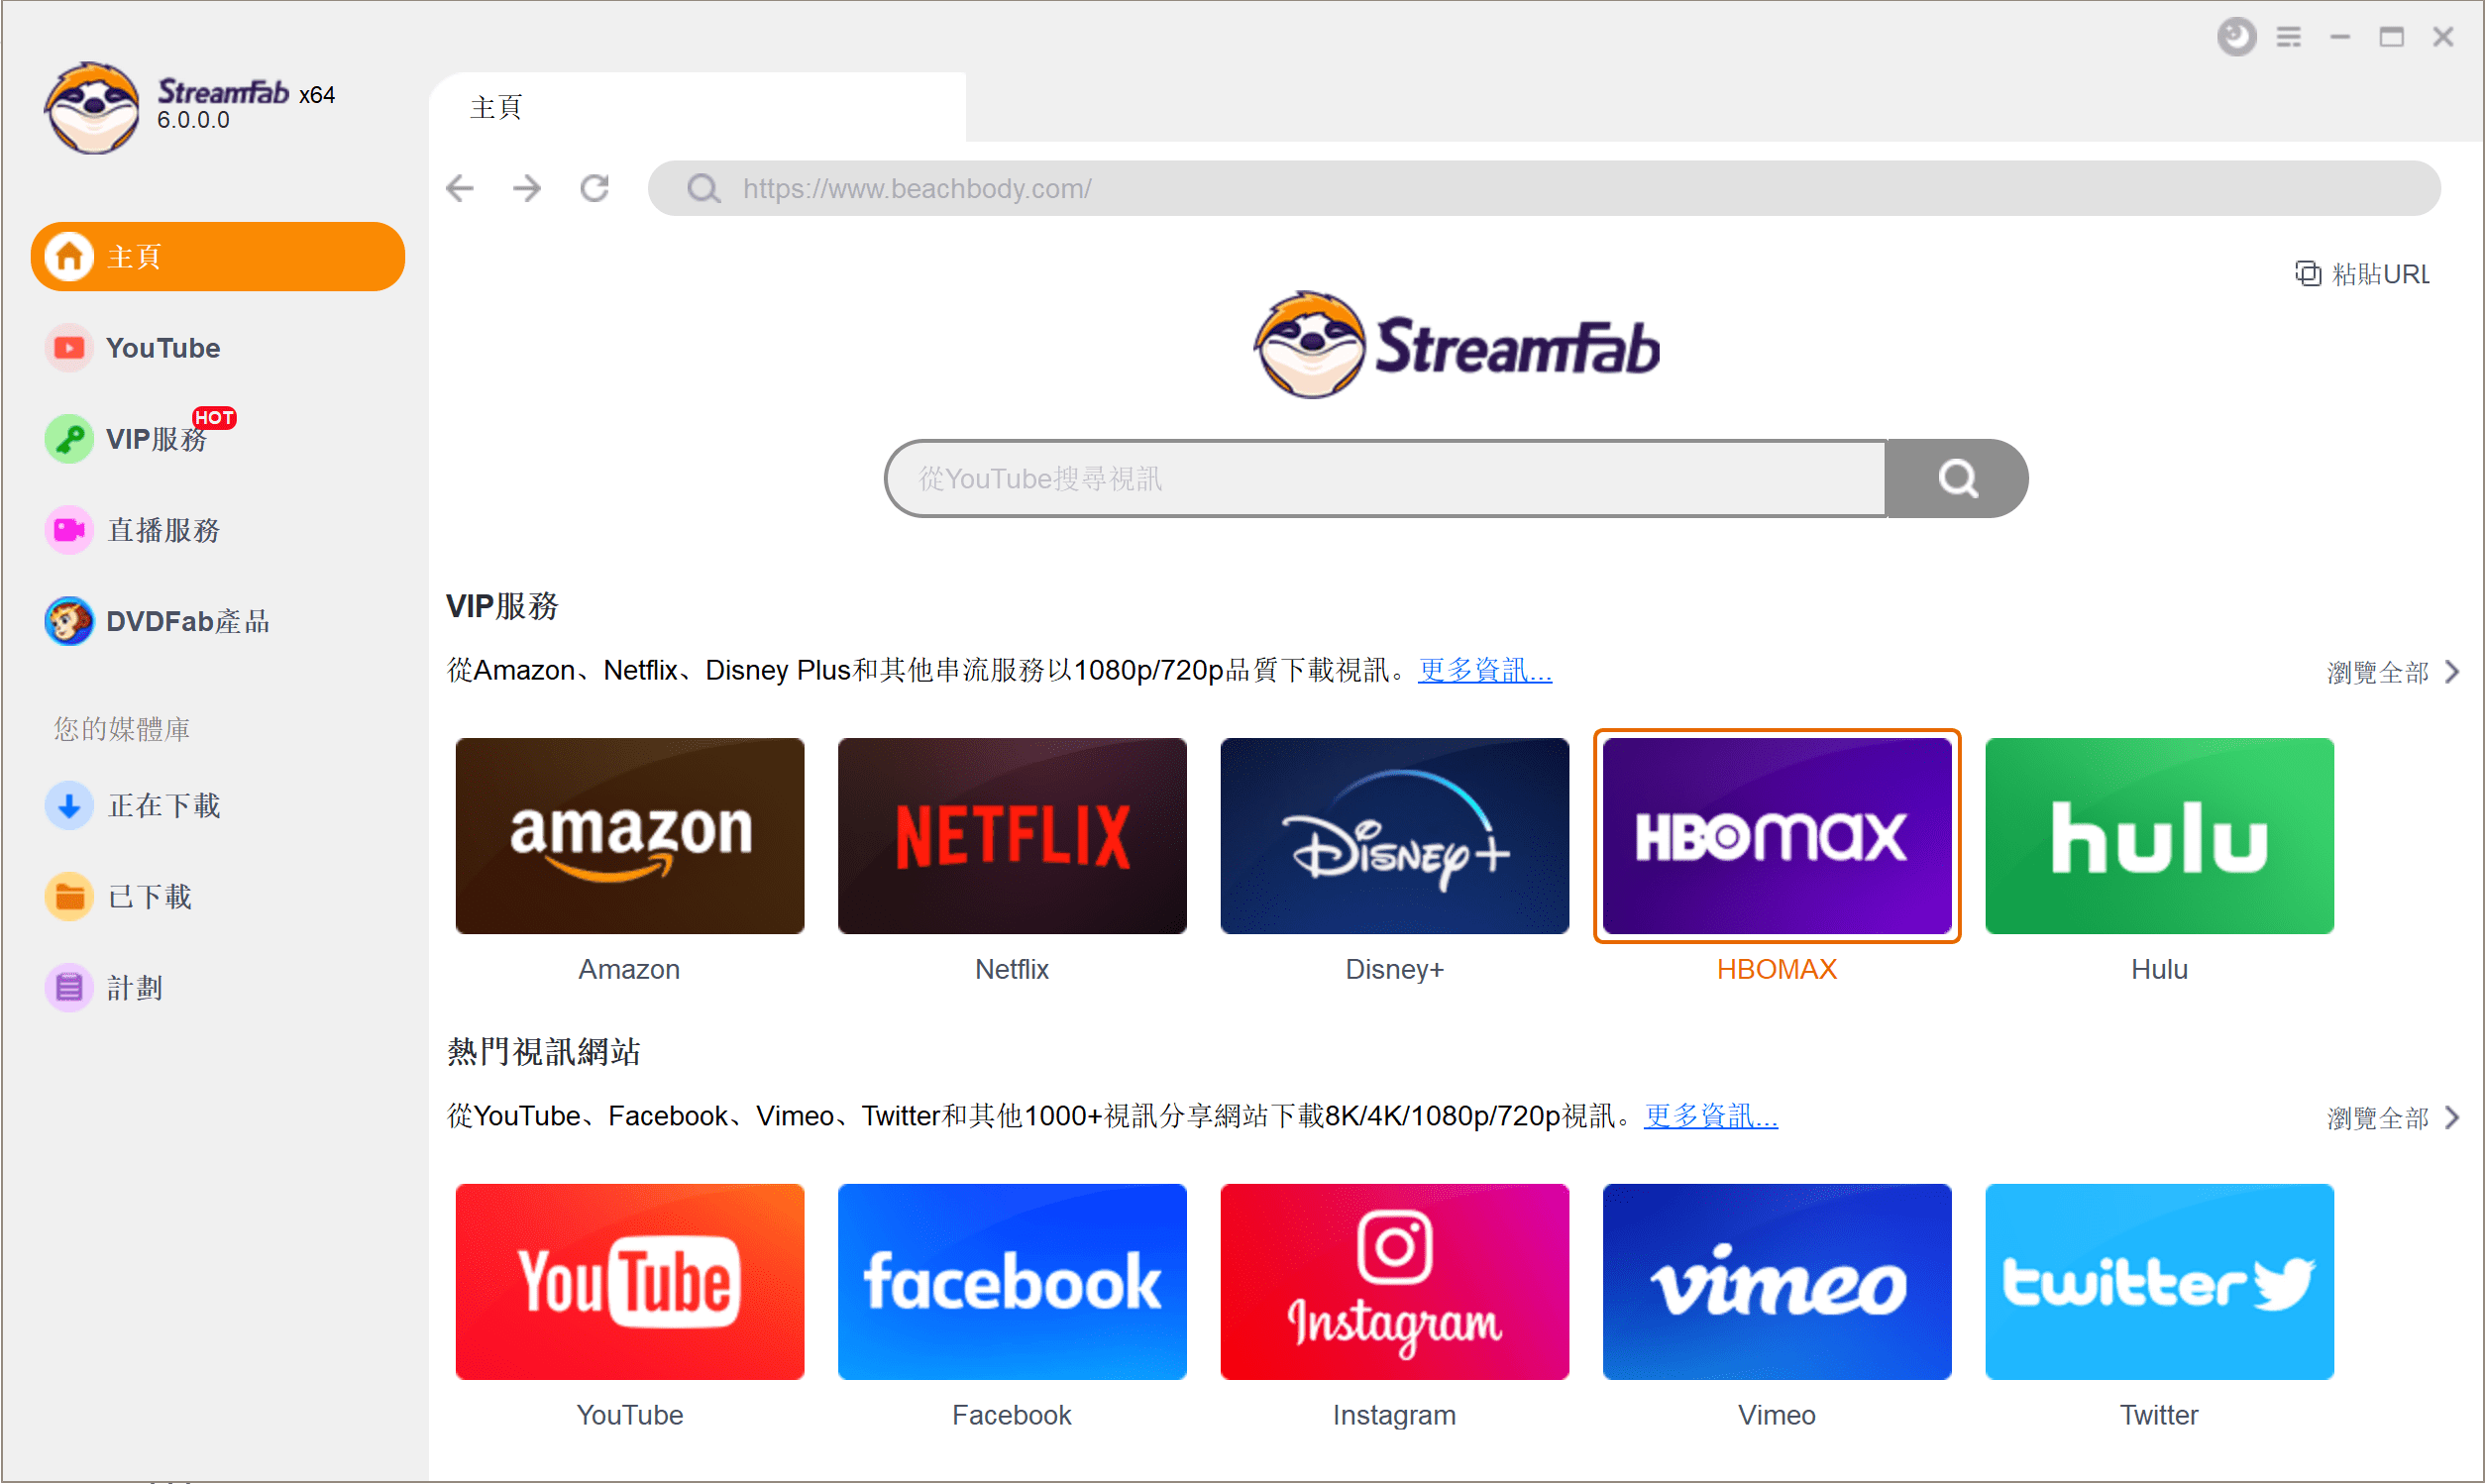Click the blue download arrow icon
Image resolution: width=2485 pixels, height=1484 pixels.
69,806
